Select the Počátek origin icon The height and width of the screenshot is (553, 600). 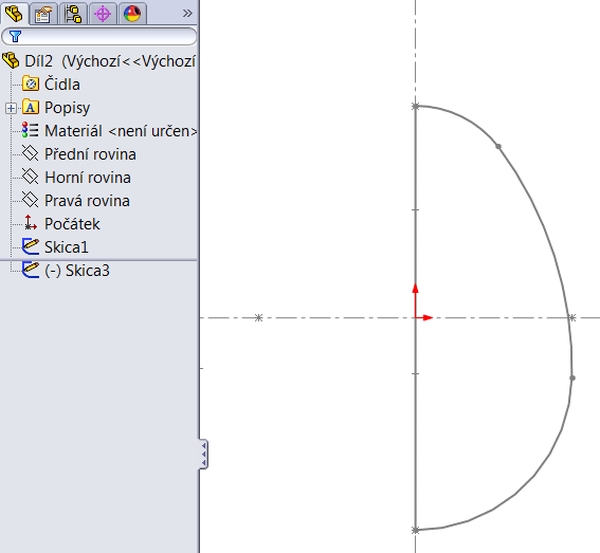point(30,224)
